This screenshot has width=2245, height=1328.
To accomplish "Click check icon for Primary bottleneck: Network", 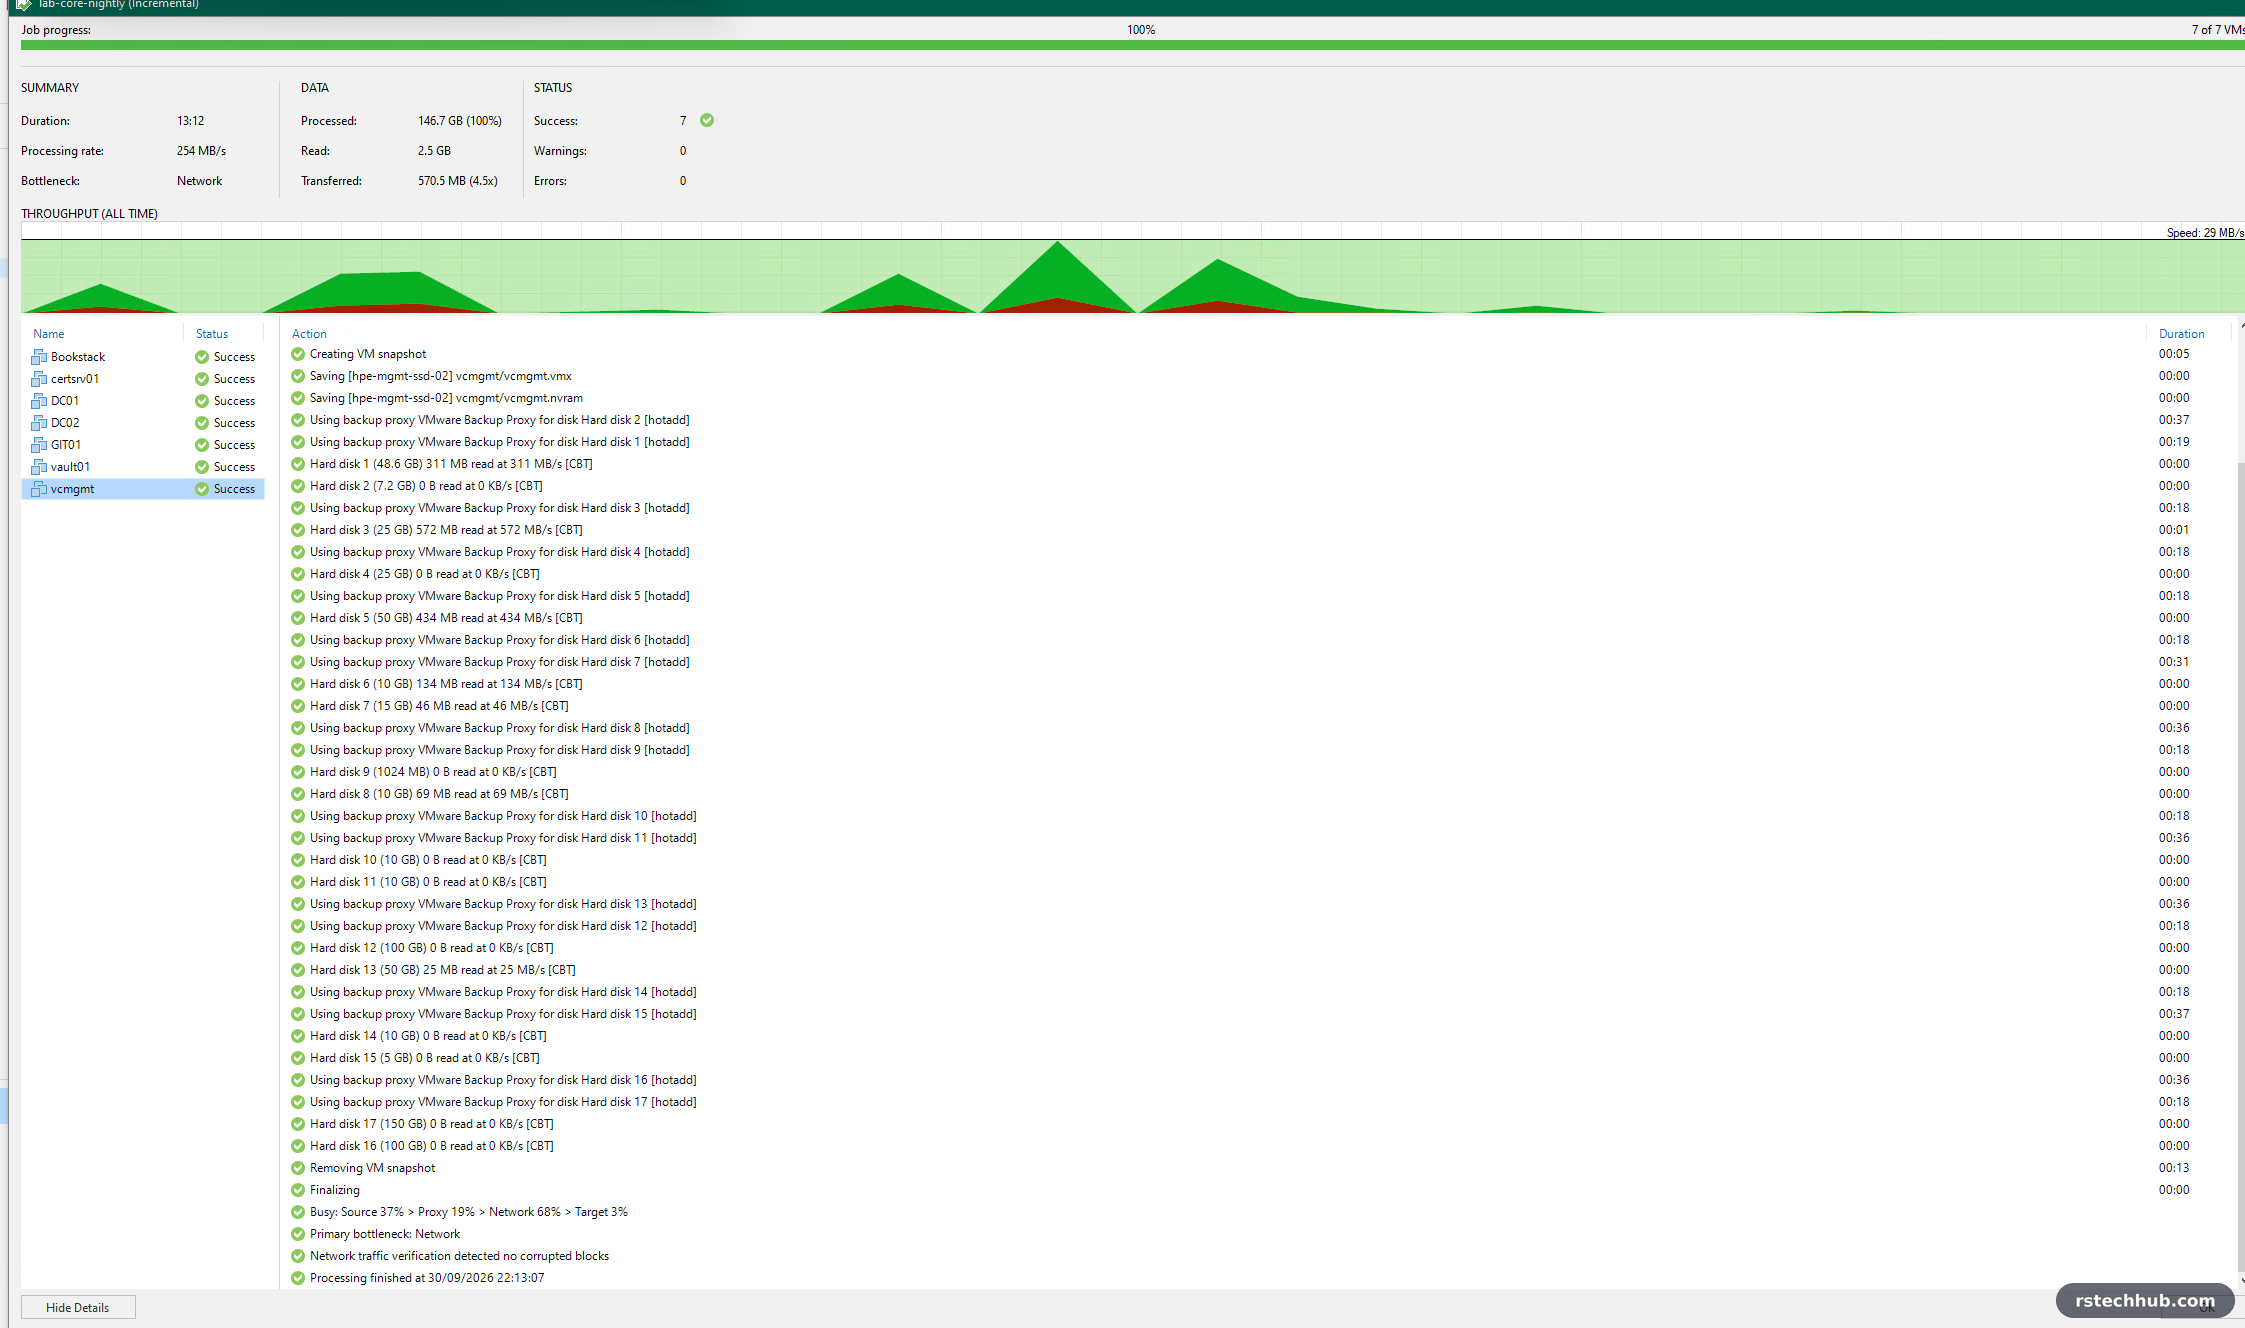I will click(298, 1234).
